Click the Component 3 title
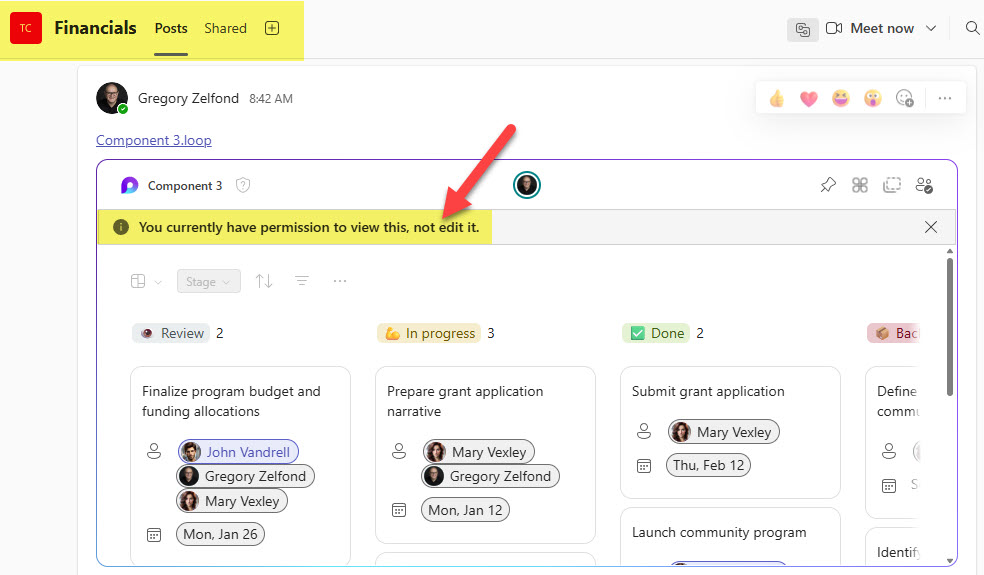Image resolution: width=984 pixels, height=575 pixels. (184, 186)
